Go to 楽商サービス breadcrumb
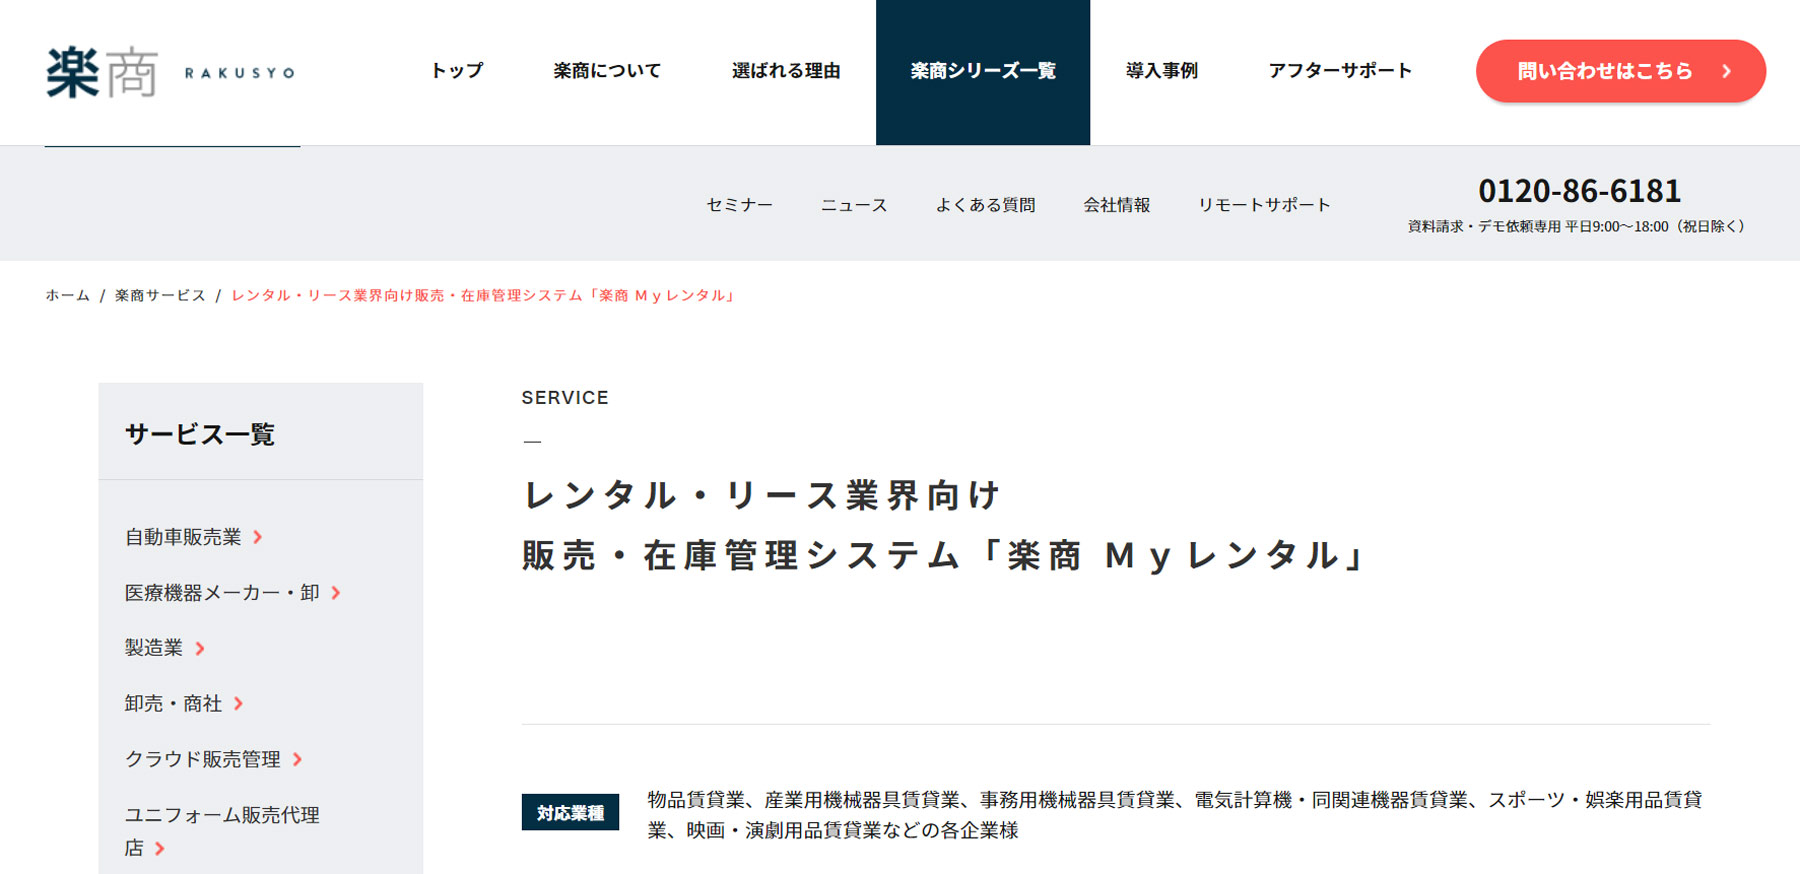The width and height of the screenshot is (1800, 874). 160,296
